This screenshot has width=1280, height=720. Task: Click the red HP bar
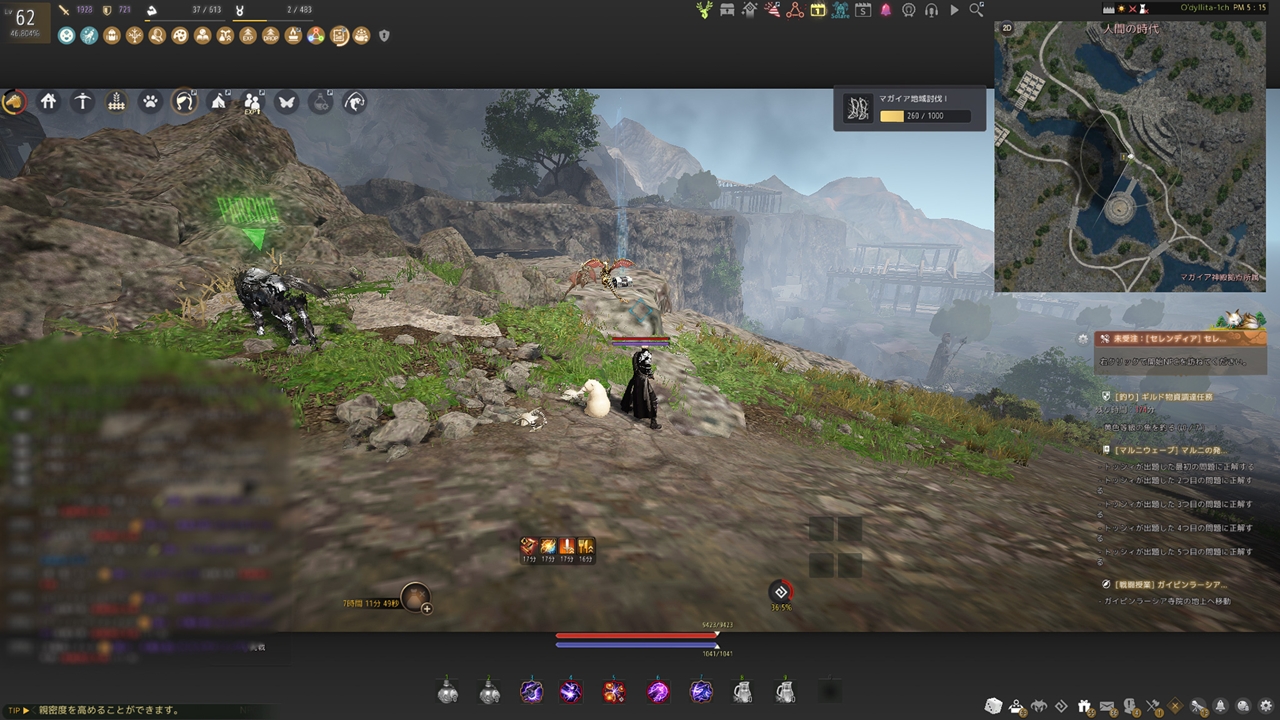[637, 635]
